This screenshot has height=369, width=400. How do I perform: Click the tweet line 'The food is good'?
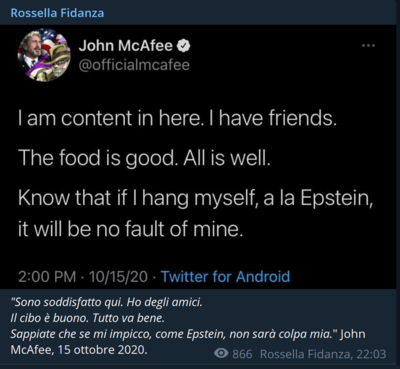click(x=144, y=158)
